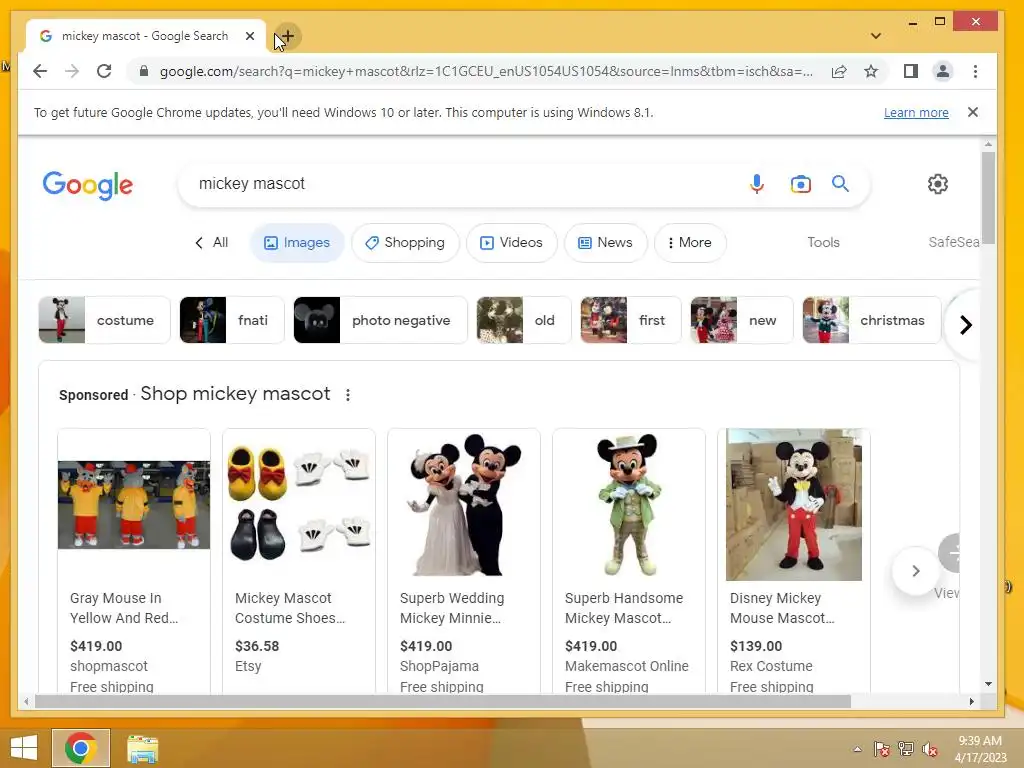Switch to Shopping results
The image size is (1024, 768).
coord(405,243)
